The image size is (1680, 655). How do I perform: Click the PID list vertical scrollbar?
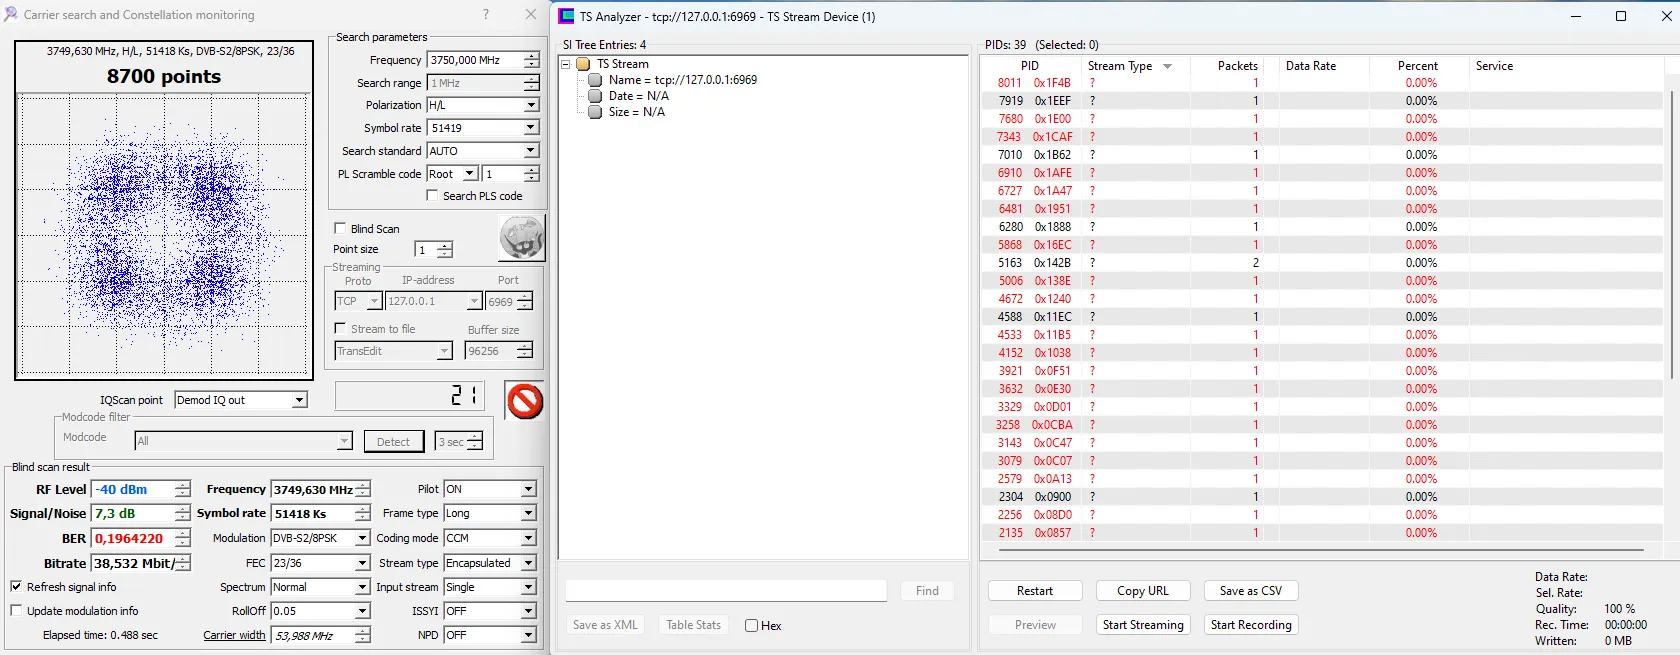pos(1671,235)
